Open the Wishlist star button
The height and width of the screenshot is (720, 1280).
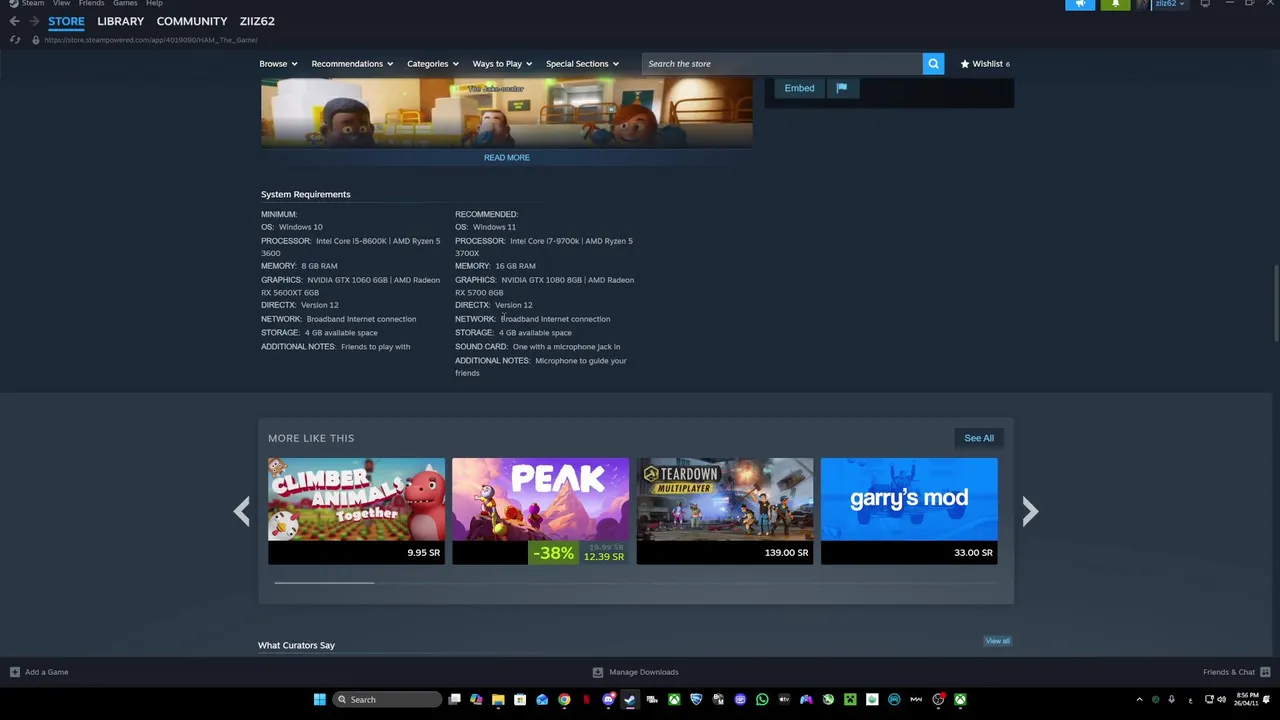coord(985,64)
